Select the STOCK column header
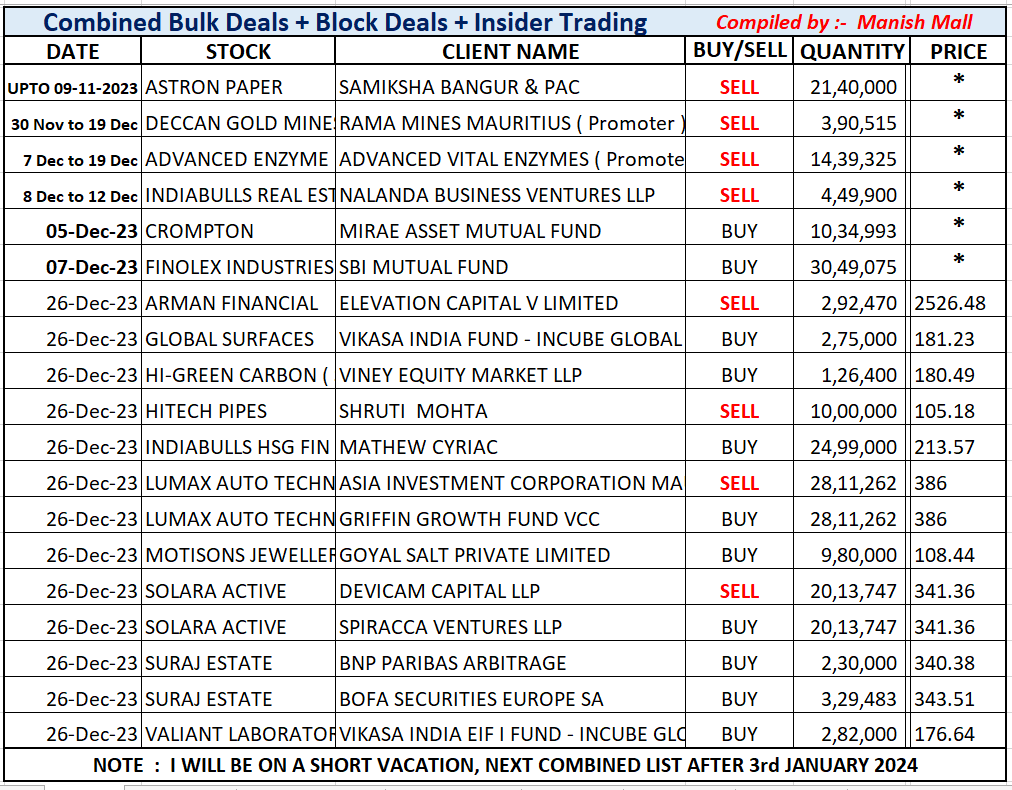Screen dimensions: 1012x790 click(x=238, y=51)
